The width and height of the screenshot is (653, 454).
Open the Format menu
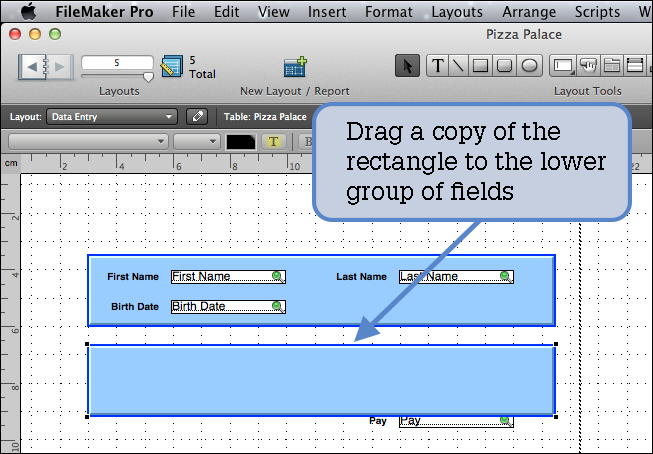click(389, 12)
